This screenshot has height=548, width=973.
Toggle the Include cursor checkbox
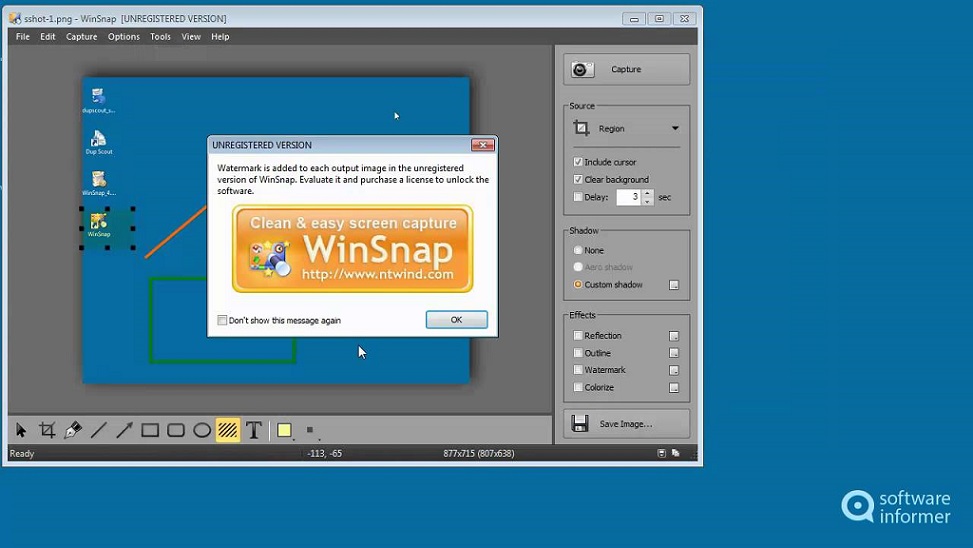click(578, 162)
